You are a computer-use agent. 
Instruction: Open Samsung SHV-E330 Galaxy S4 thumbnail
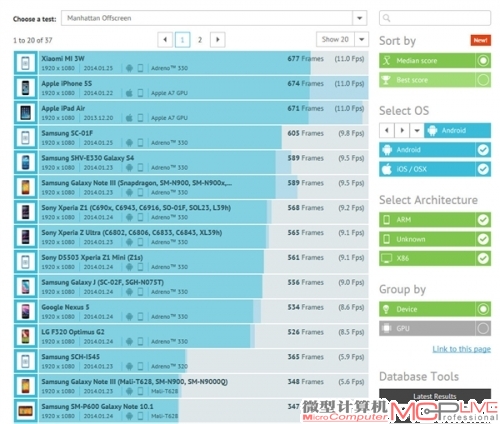click(x=25, y=162)
